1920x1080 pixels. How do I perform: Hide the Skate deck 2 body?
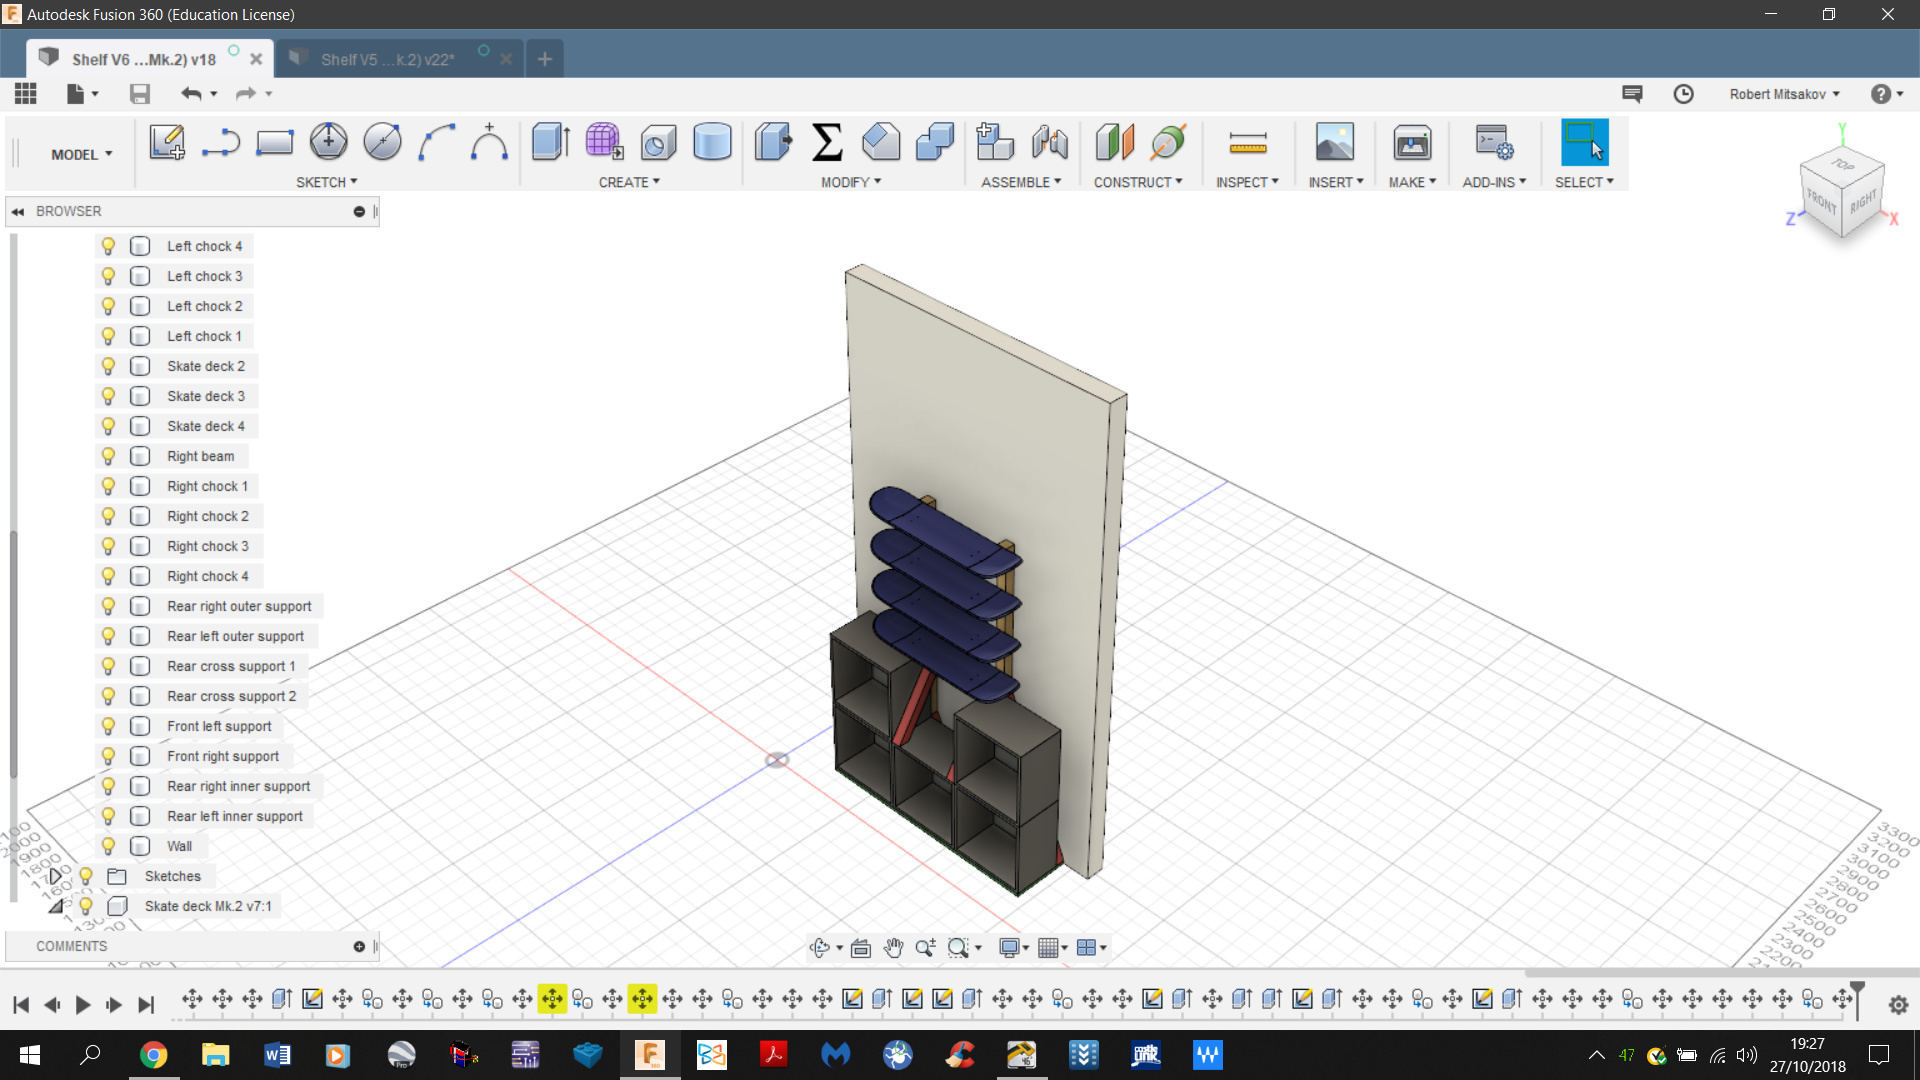pyautogui.click(x=108, y=366)
